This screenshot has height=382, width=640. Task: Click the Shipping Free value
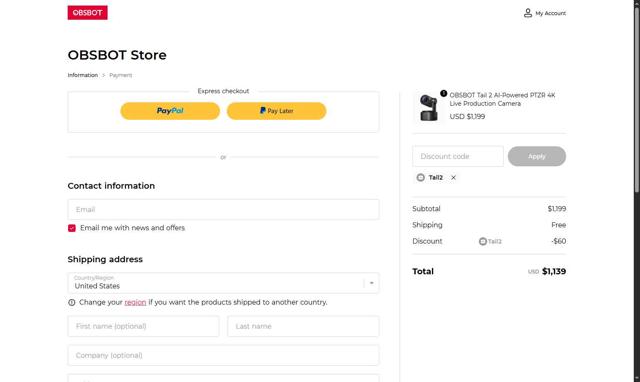point(558,225)
